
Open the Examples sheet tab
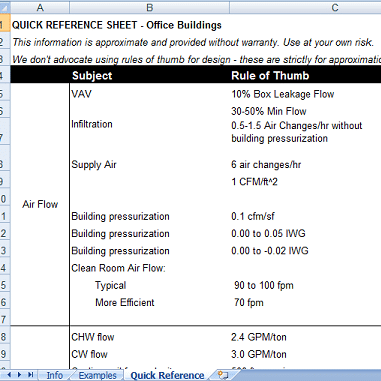97,375
